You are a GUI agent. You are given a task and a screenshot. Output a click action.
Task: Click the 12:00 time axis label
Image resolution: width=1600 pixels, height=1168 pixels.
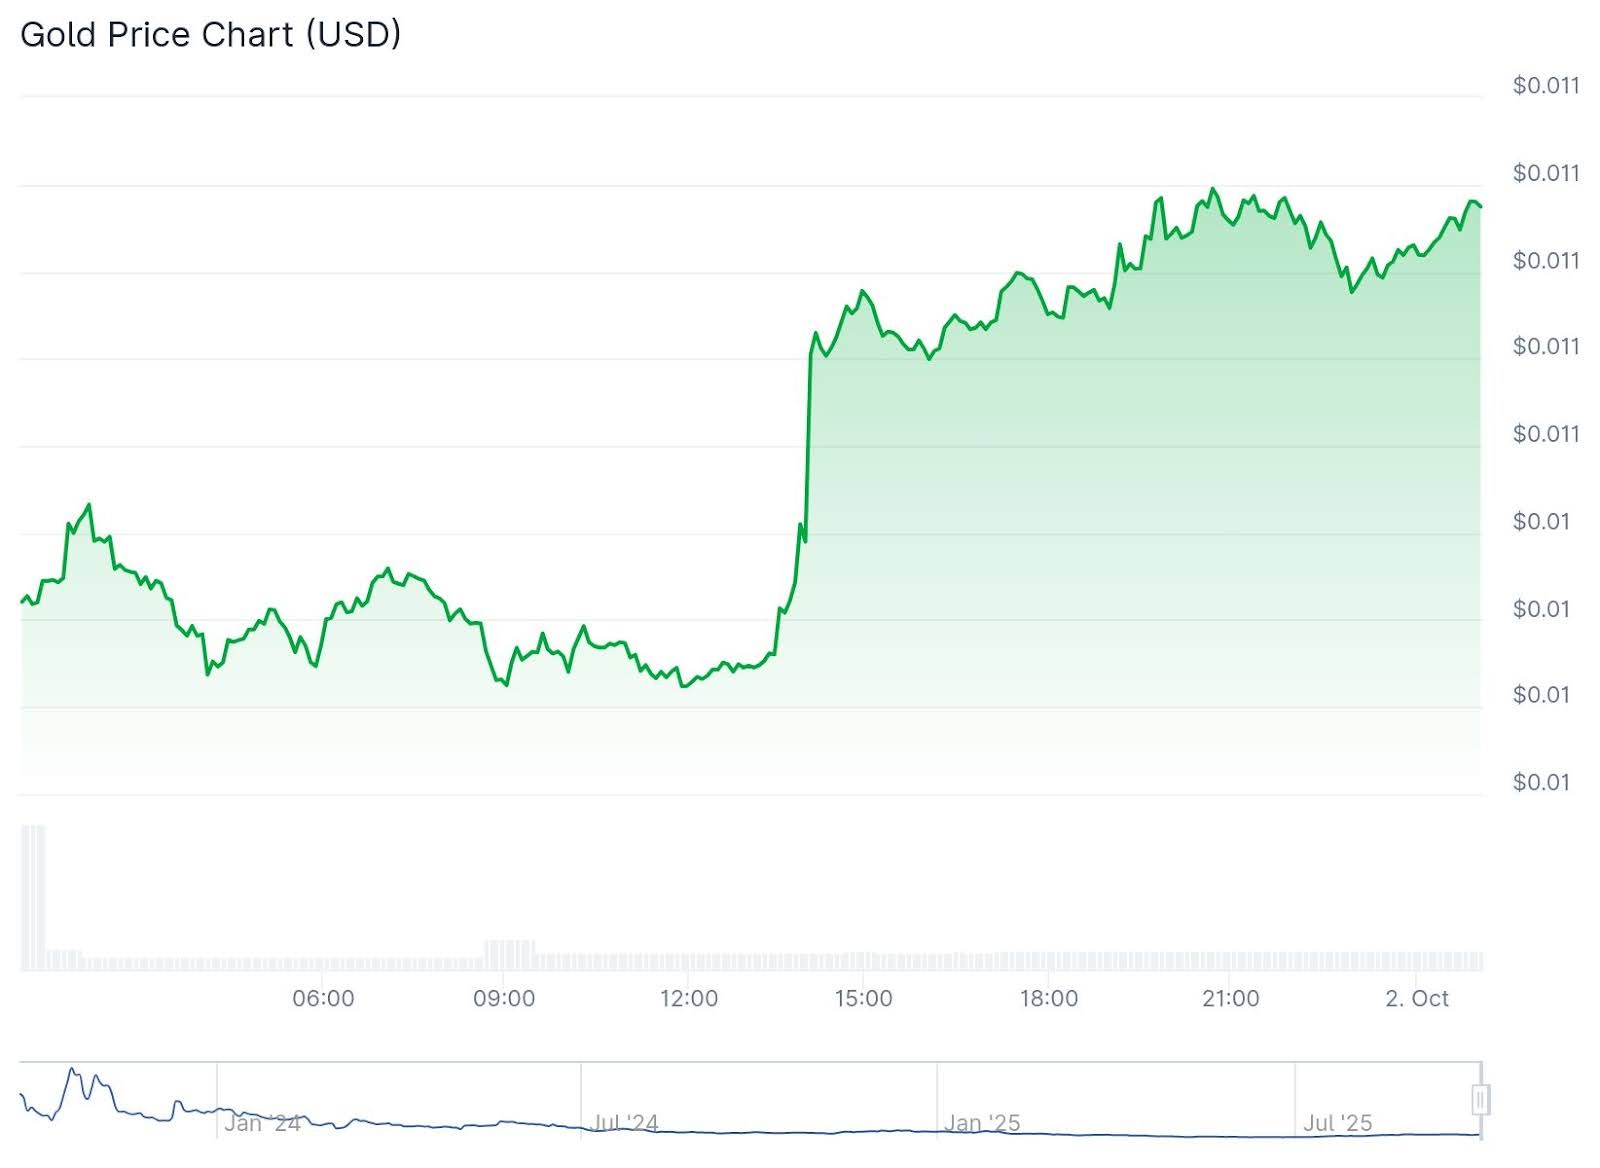pos(689,998)
